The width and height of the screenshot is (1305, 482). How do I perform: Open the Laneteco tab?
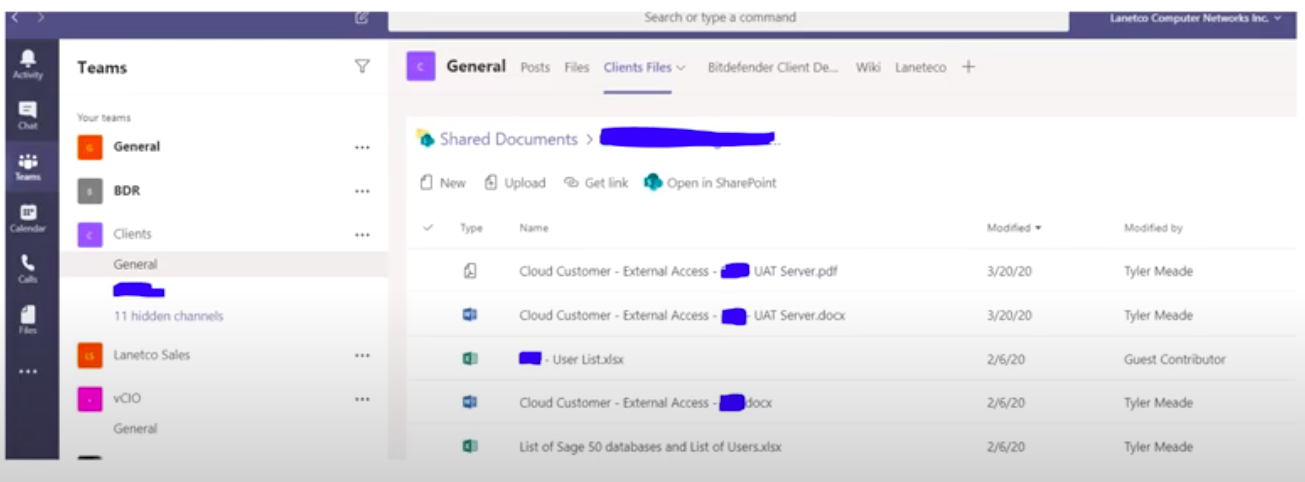pos(920,67)
